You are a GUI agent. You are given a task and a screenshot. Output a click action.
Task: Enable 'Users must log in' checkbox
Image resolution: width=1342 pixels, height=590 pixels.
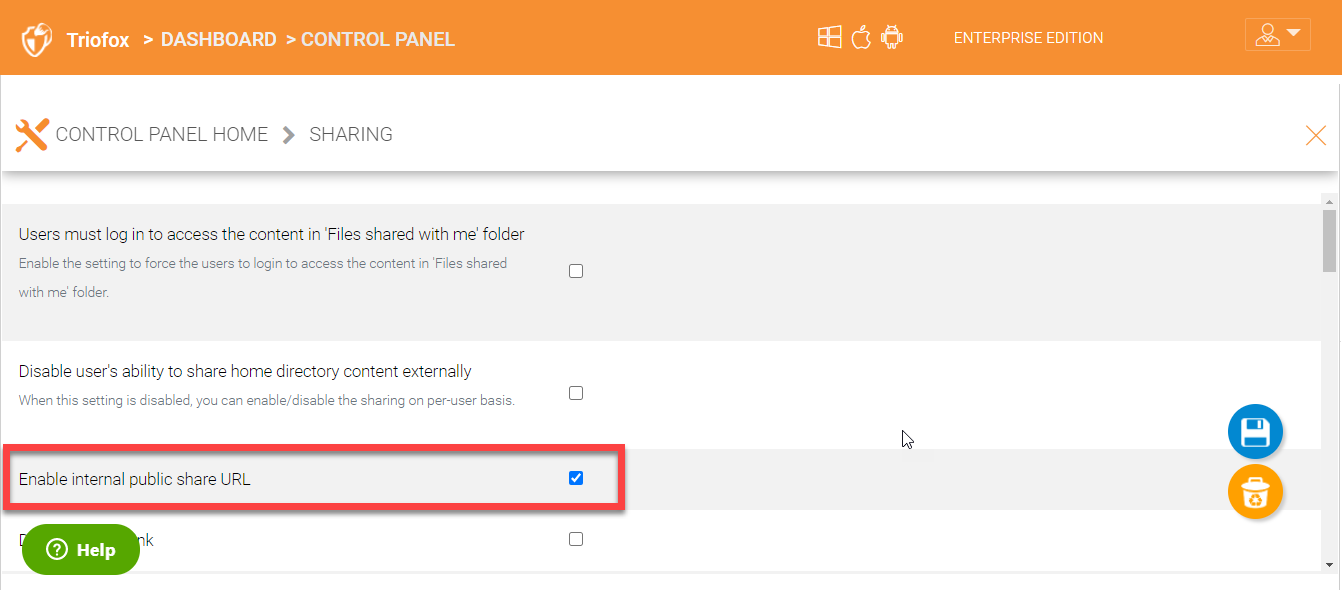point(576,271)
